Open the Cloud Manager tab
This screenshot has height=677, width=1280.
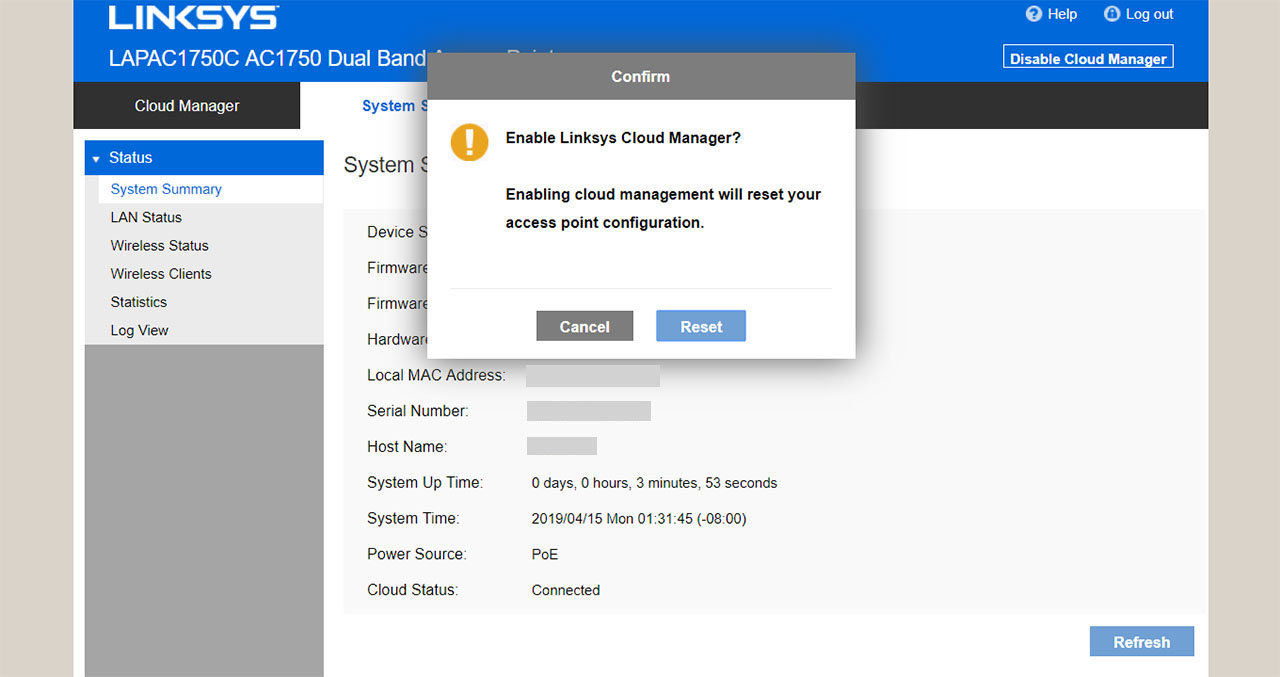pyautogui.click(x=187, y=106)
